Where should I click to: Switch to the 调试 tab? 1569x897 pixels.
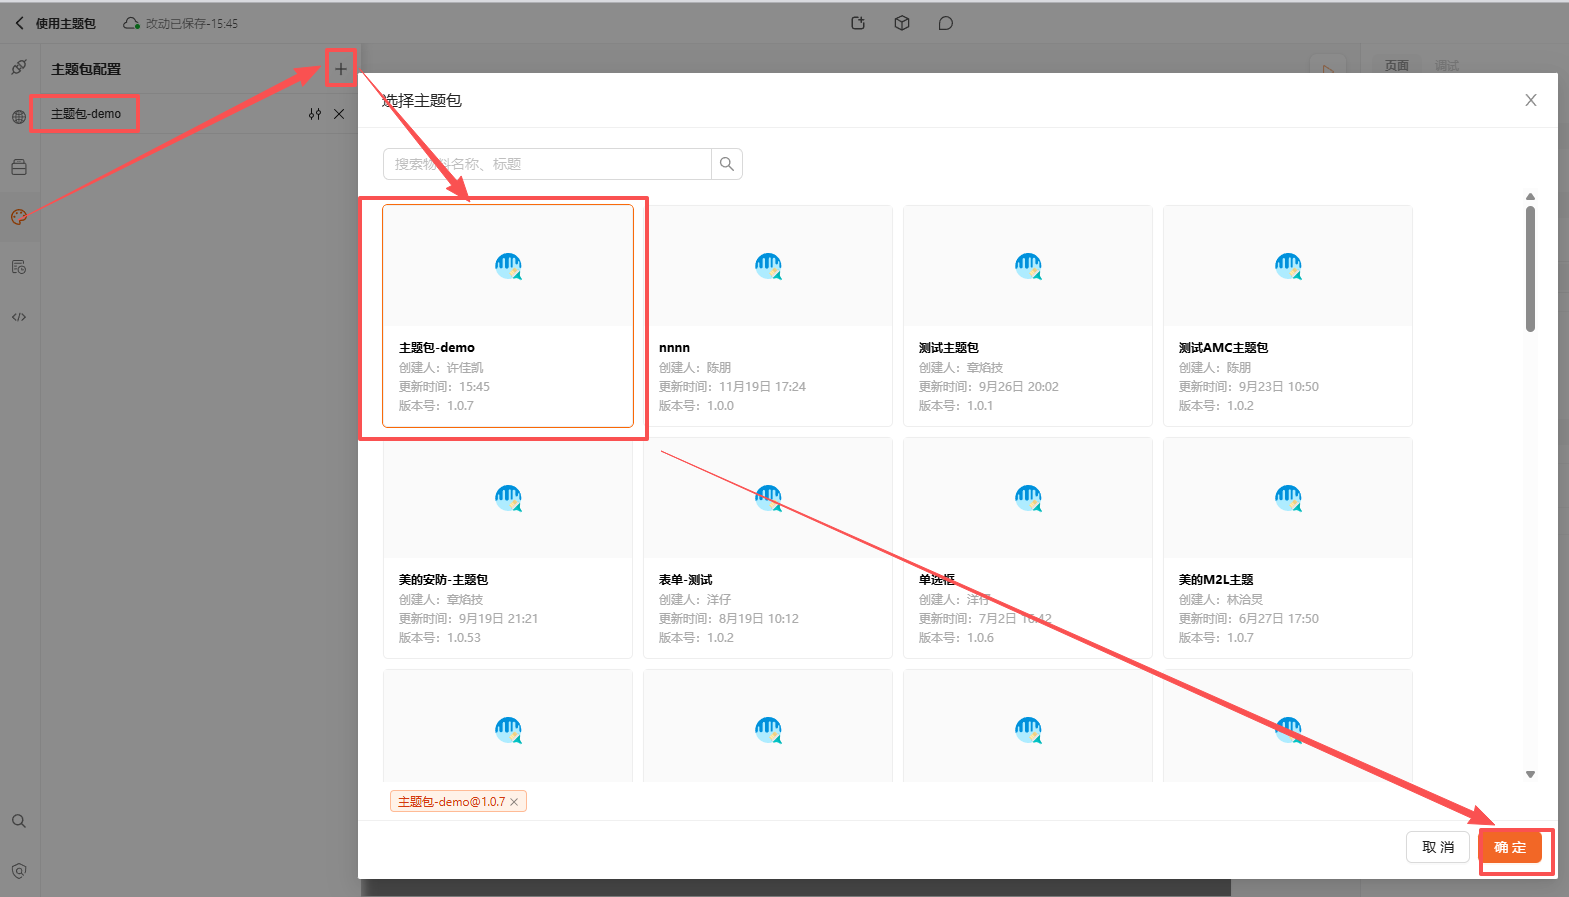coord(1446,66)
